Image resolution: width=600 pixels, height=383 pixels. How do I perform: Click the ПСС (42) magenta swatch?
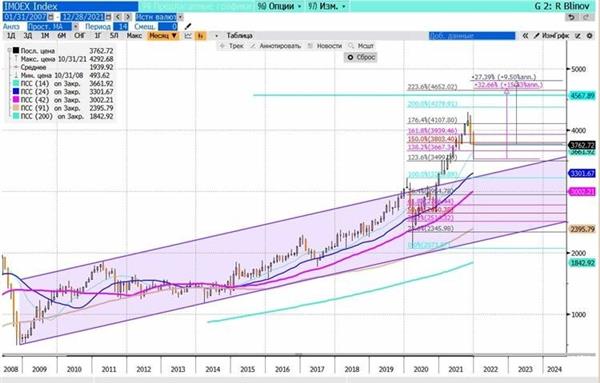16,100
